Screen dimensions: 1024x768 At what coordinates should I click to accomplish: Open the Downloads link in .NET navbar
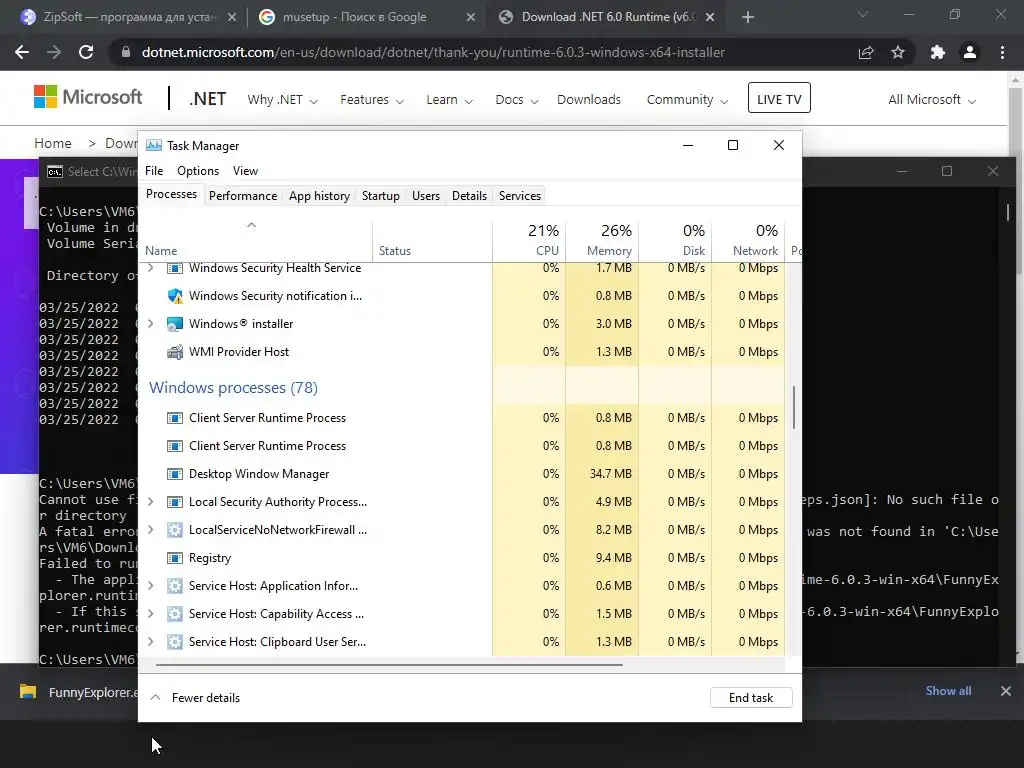tap(589, 100)
